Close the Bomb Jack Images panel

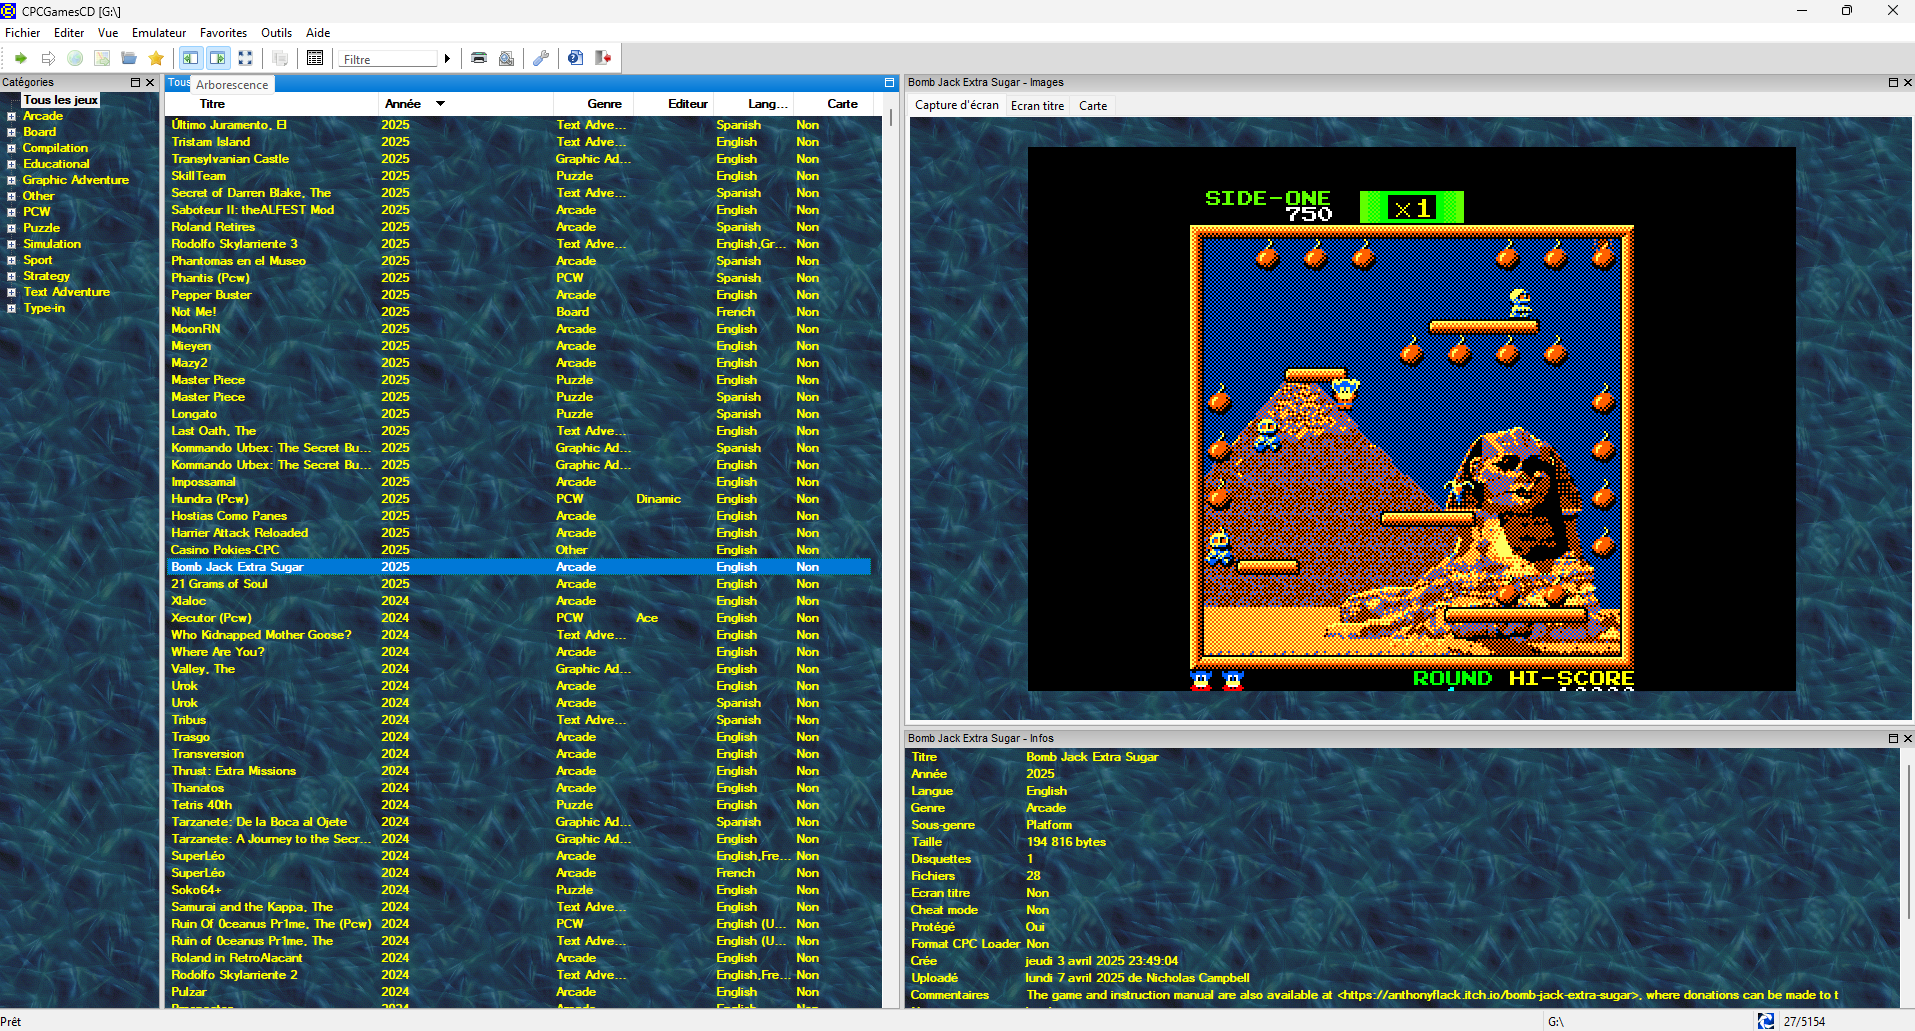point(1907,82)
